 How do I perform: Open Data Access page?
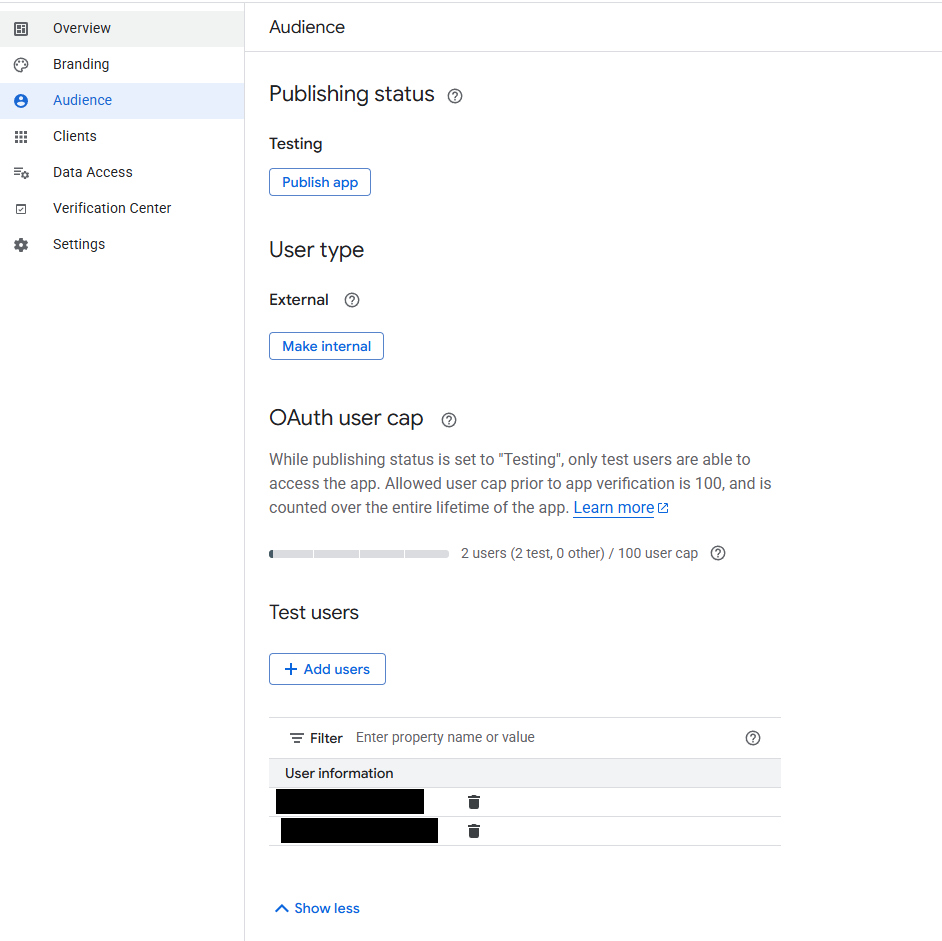click(x=122, y=172)
